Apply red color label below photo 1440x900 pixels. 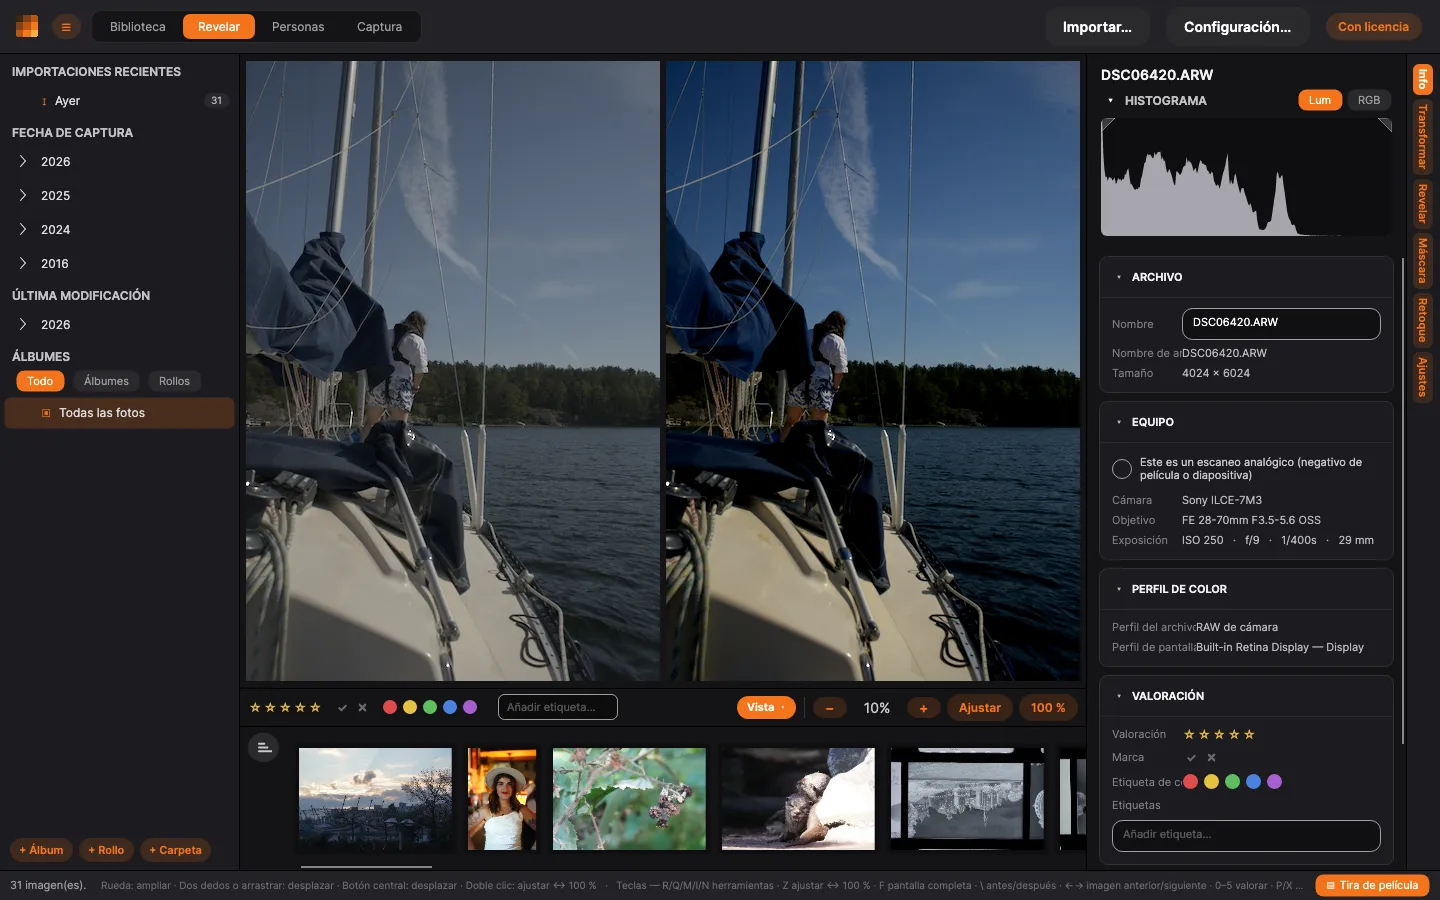390,707
